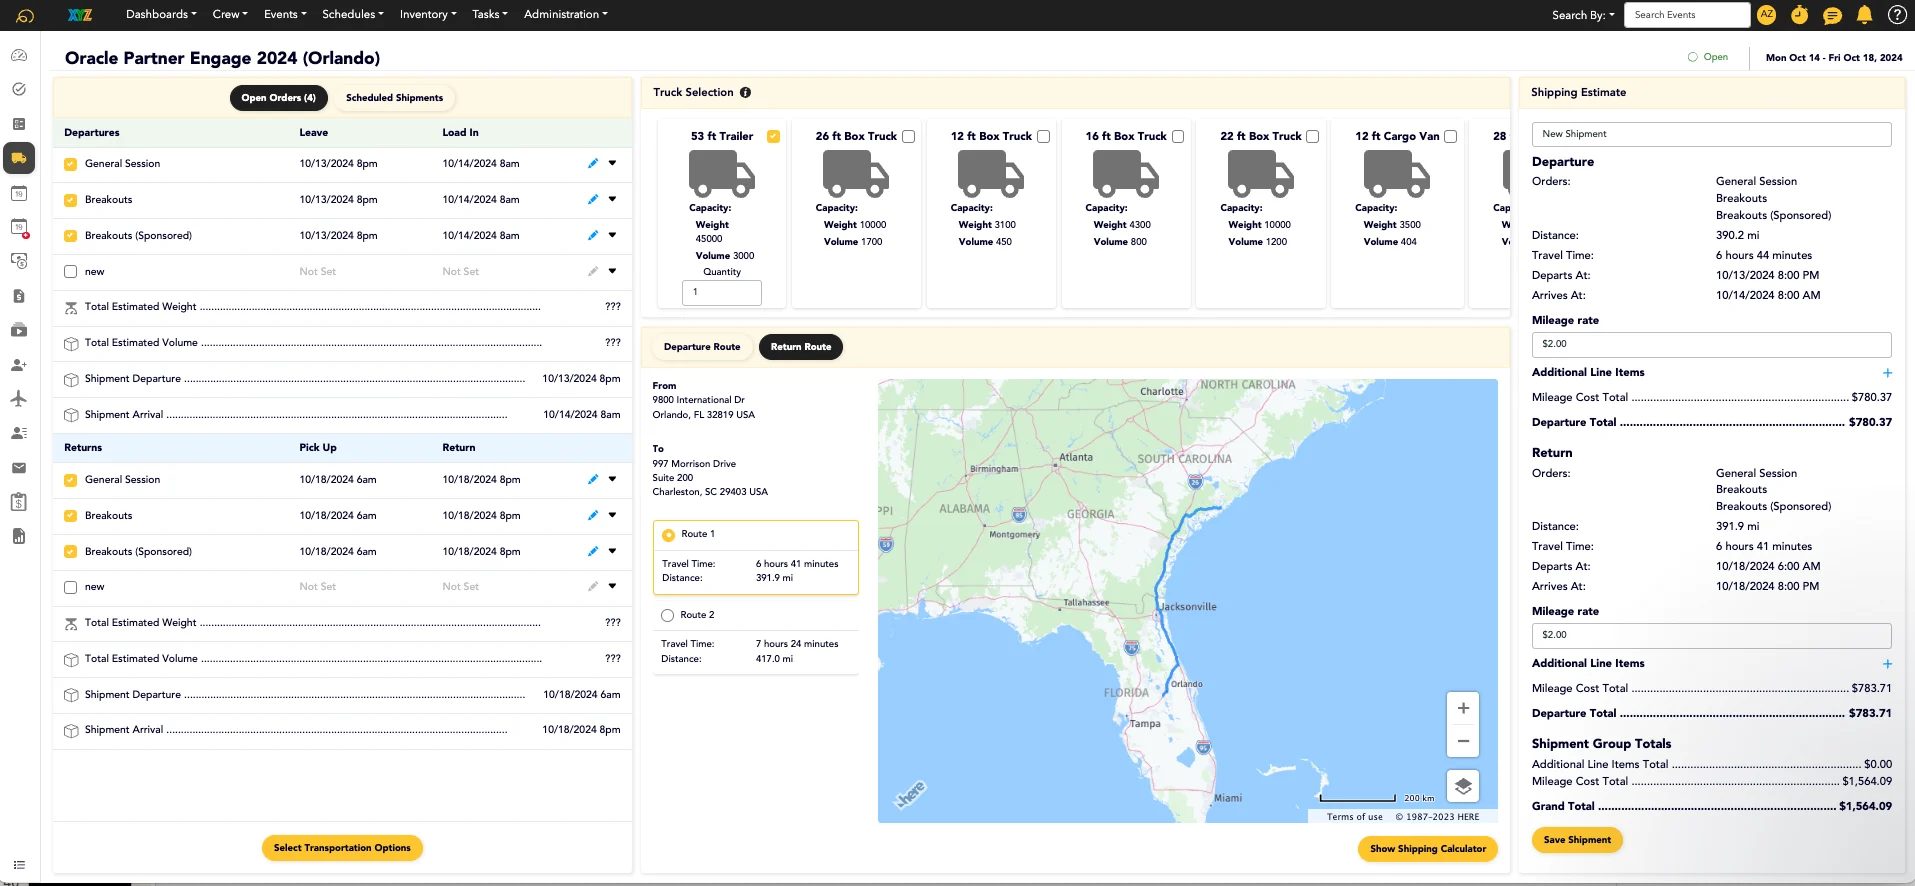Image resolution: width=1915 pixels, height=886 pixels.
Task: Click the Departure Mileage rate field
Action: click(1711, 344)
